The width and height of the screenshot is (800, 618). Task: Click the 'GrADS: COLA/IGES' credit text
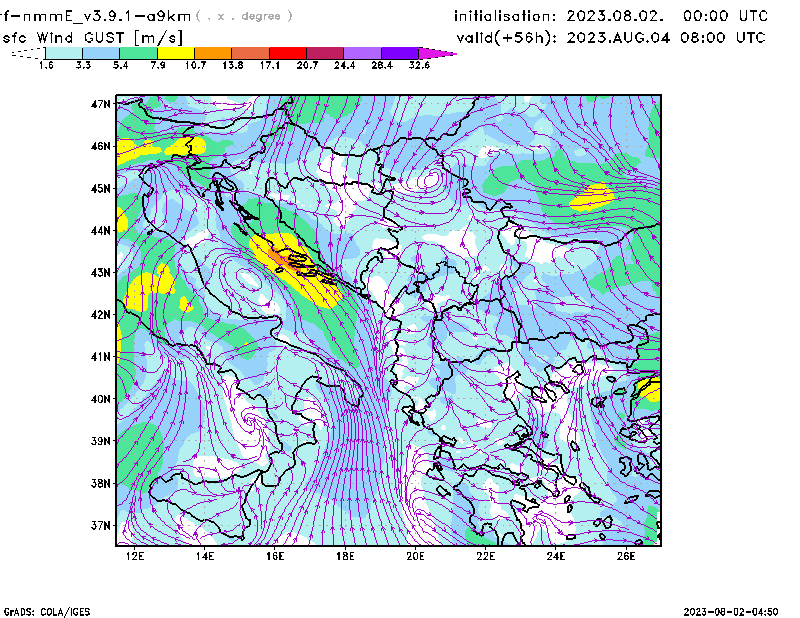point(47,612)
